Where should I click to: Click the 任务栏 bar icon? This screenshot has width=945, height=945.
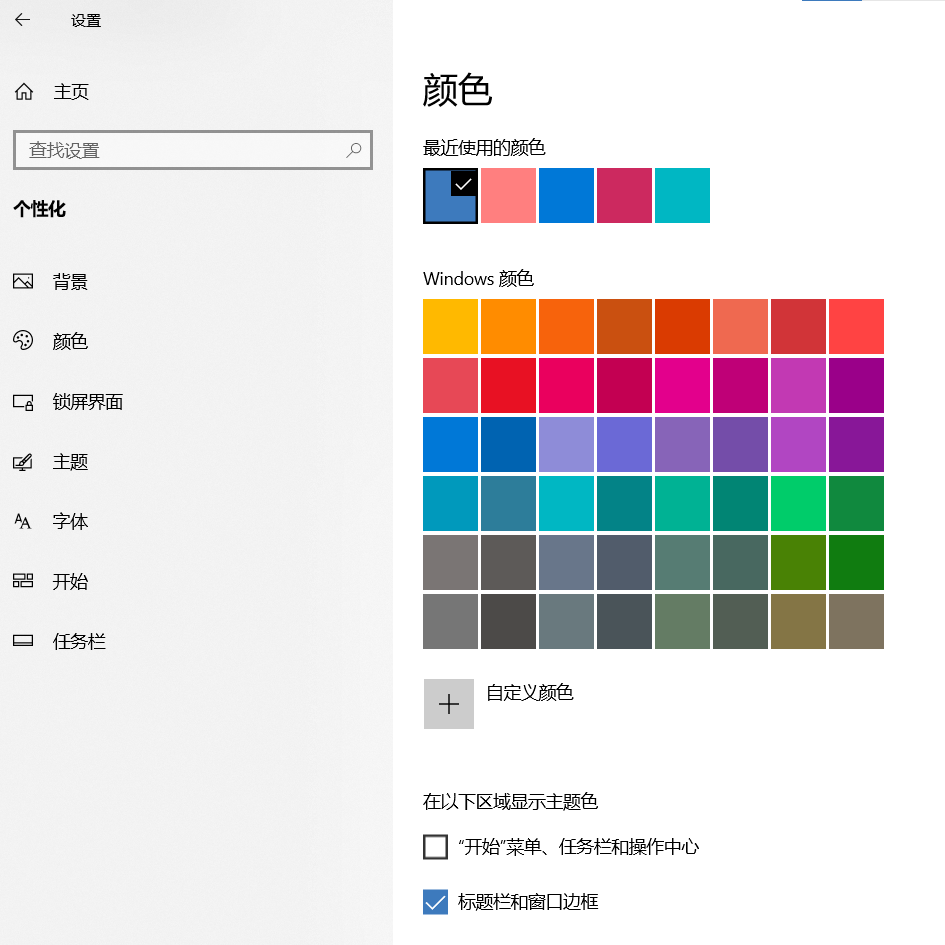click(x=23, y=641)
